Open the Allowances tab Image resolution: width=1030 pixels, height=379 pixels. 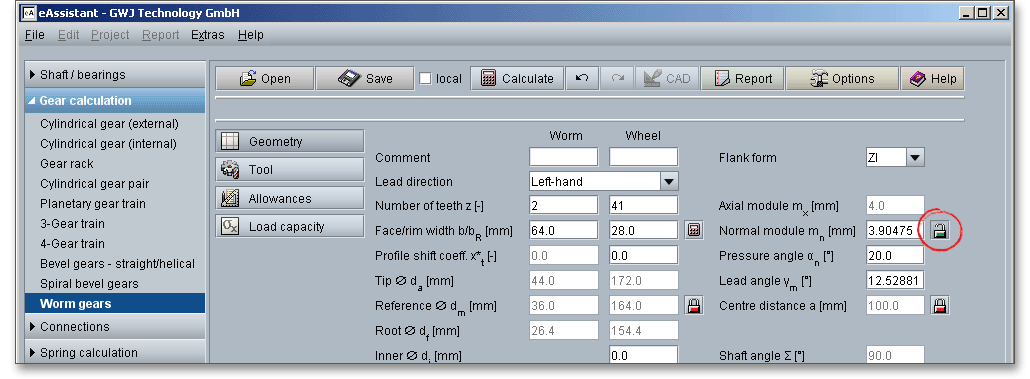(290, 198)
